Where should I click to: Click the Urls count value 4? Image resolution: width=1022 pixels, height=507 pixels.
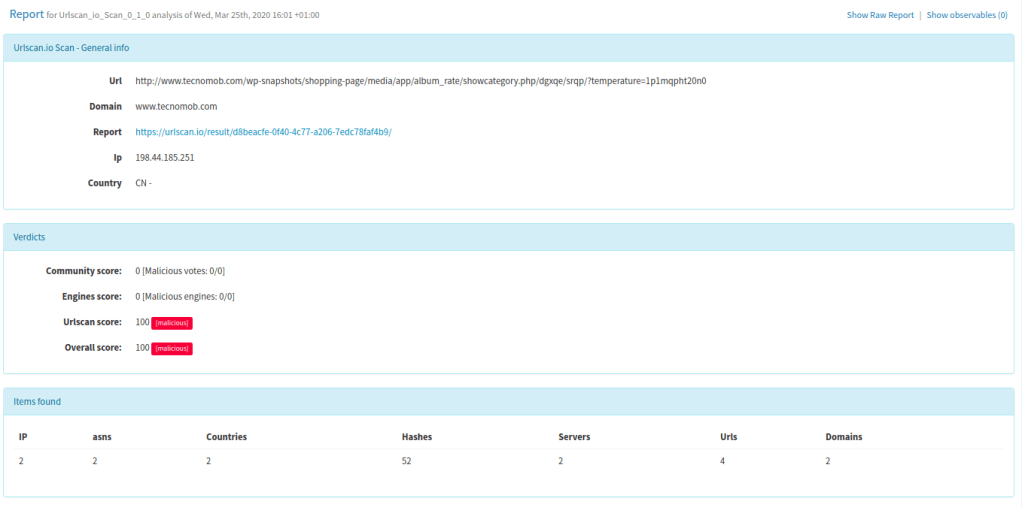coord(722,461)
